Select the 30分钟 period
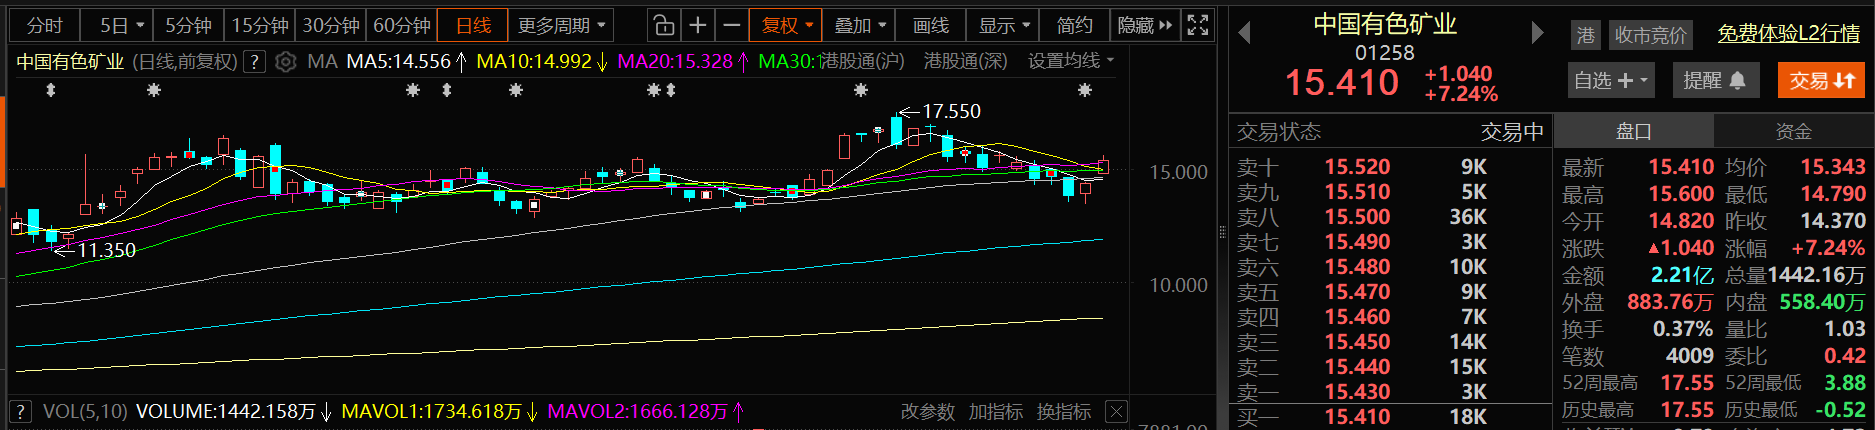 pos(331,26)
